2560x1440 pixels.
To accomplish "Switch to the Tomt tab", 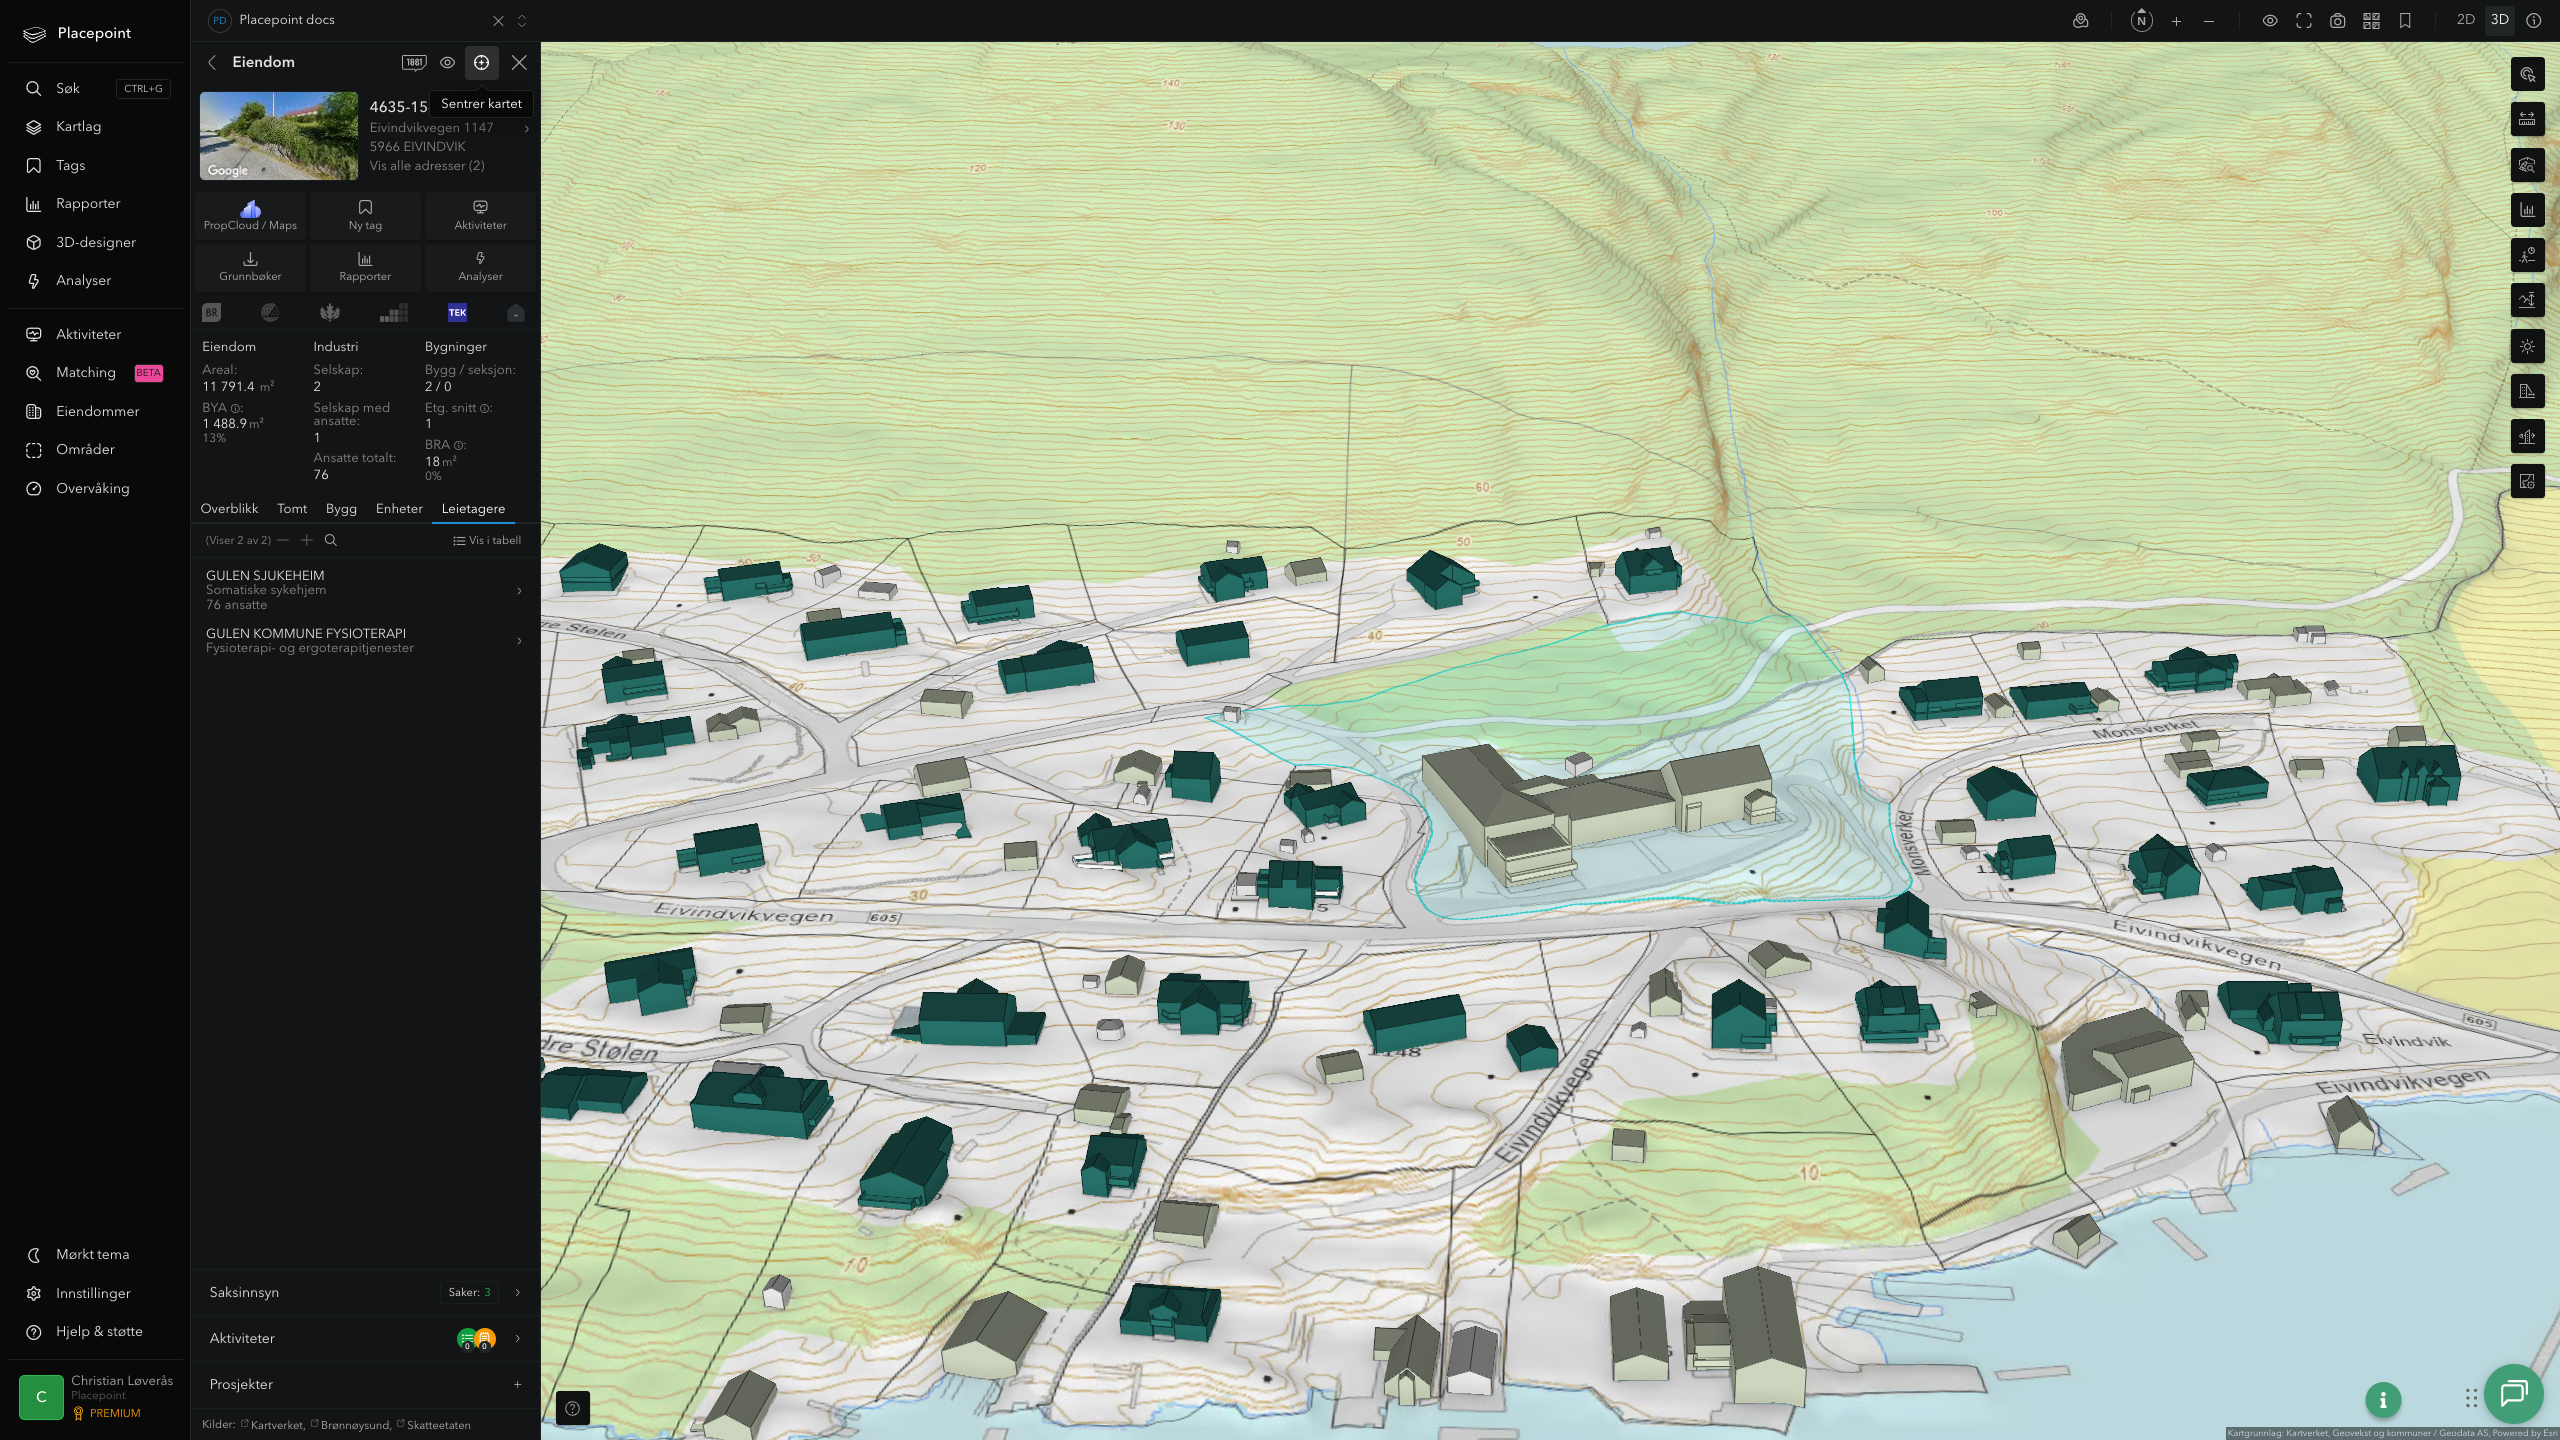I will [x=292, y=508].
